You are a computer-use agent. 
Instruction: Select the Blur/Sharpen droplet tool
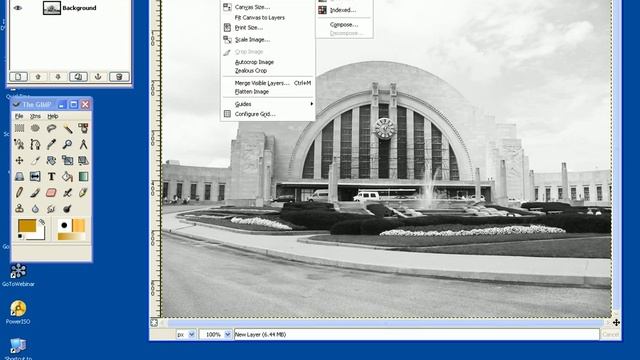tap(35, 209)
